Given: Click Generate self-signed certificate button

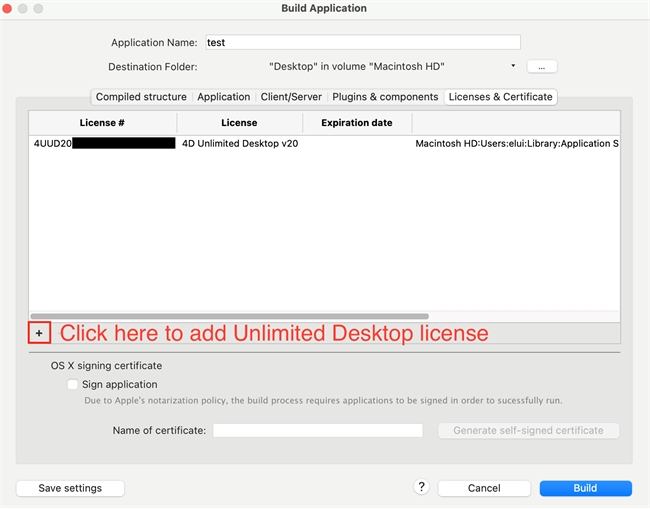Looking at the screenshot, I should click(528, 430).
